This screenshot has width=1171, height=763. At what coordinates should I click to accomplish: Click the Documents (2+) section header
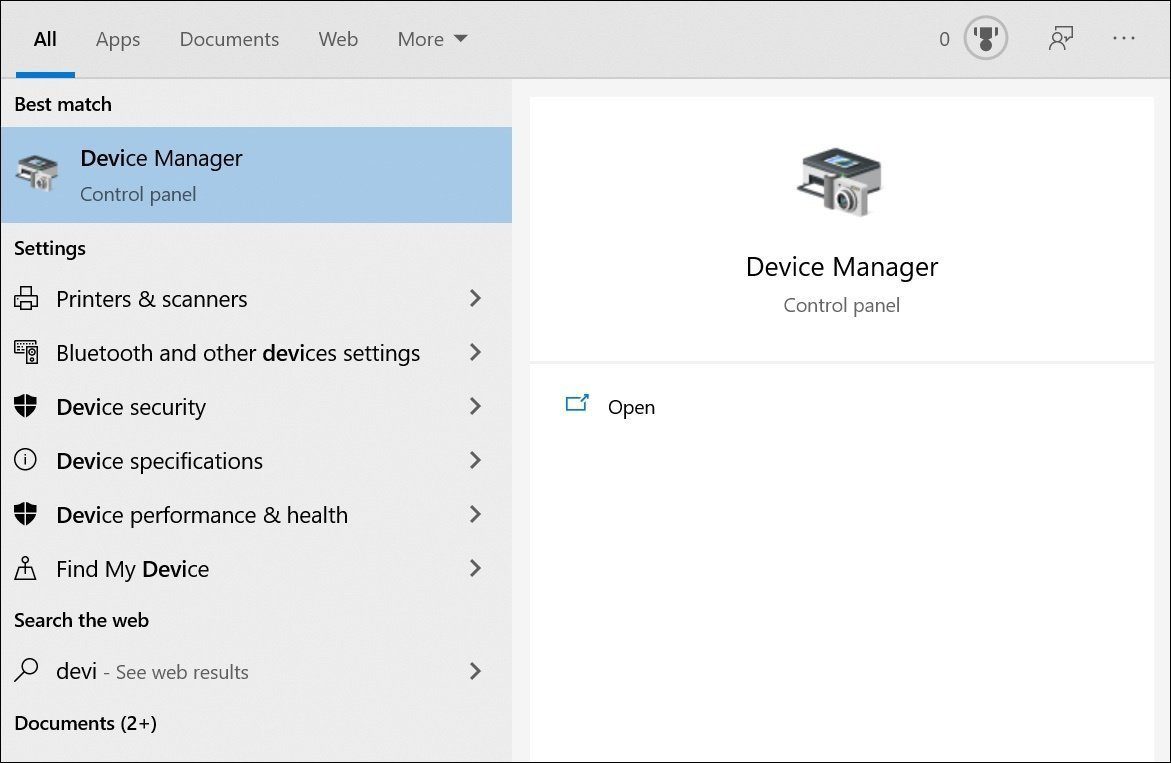(85, 723)
